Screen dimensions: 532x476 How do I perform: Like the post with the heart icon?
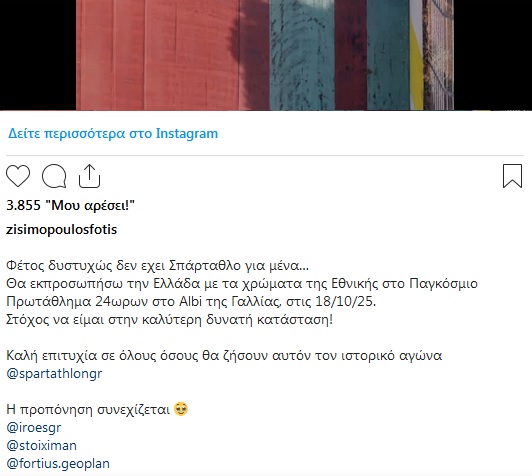18,176
